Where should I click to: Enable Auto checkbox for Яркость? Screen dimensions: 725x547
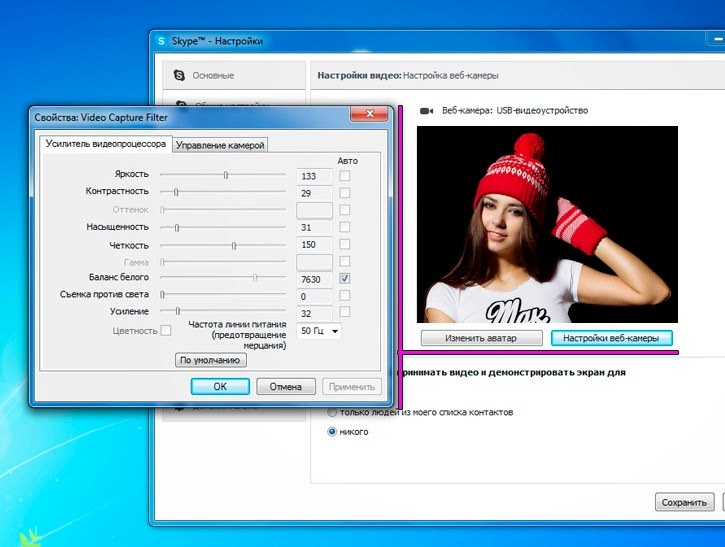[344, 176]
